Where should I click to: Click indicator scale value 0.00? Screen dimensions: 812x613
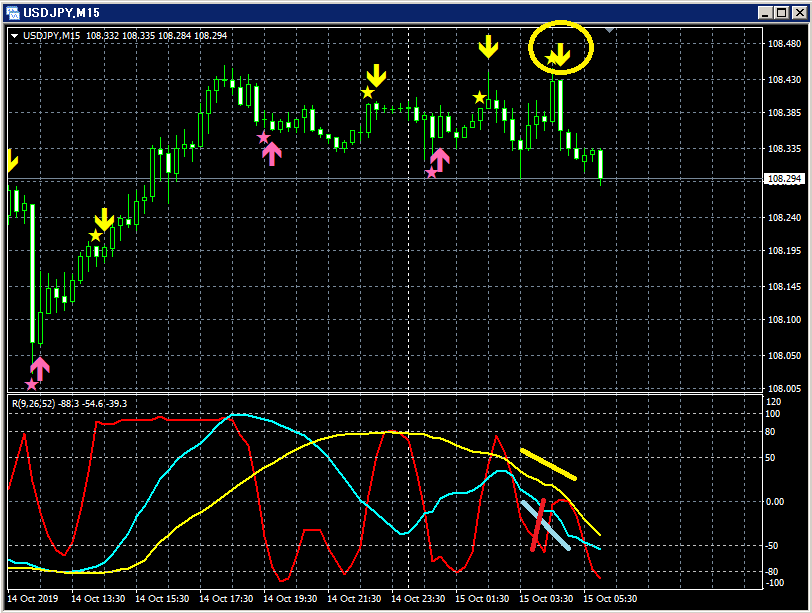pos(775,502)
